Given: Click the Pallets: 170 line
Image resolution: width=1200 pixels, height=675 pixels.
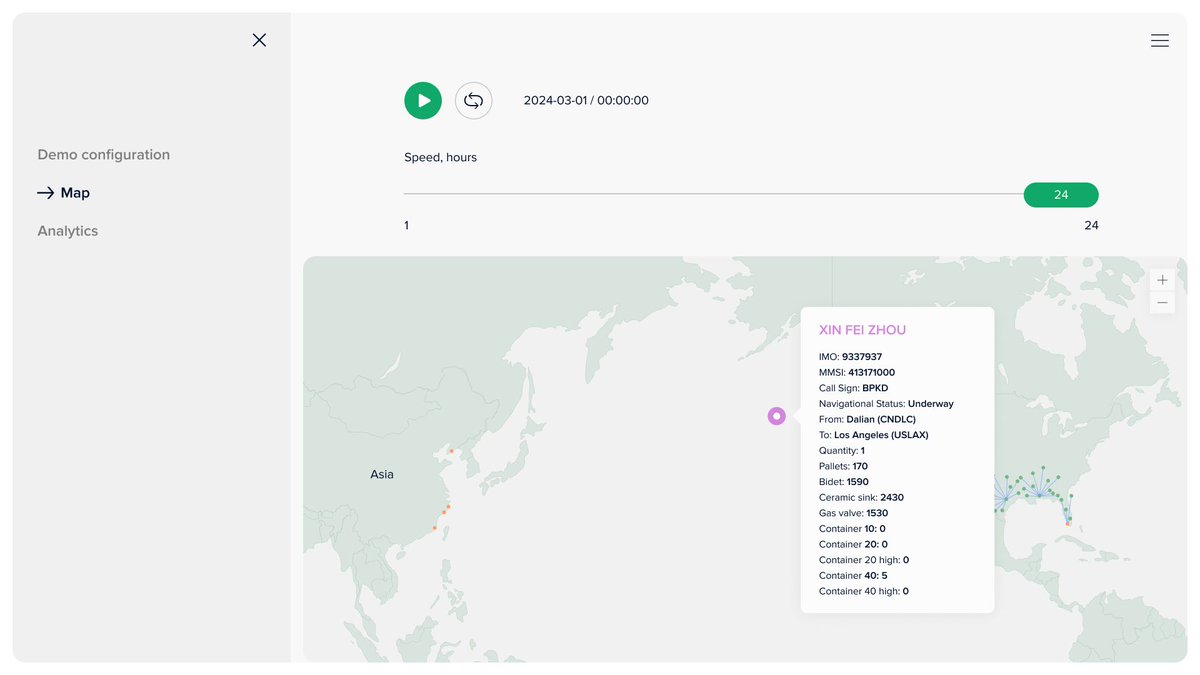Looking at the screenshot, I should tap(843, 466).
